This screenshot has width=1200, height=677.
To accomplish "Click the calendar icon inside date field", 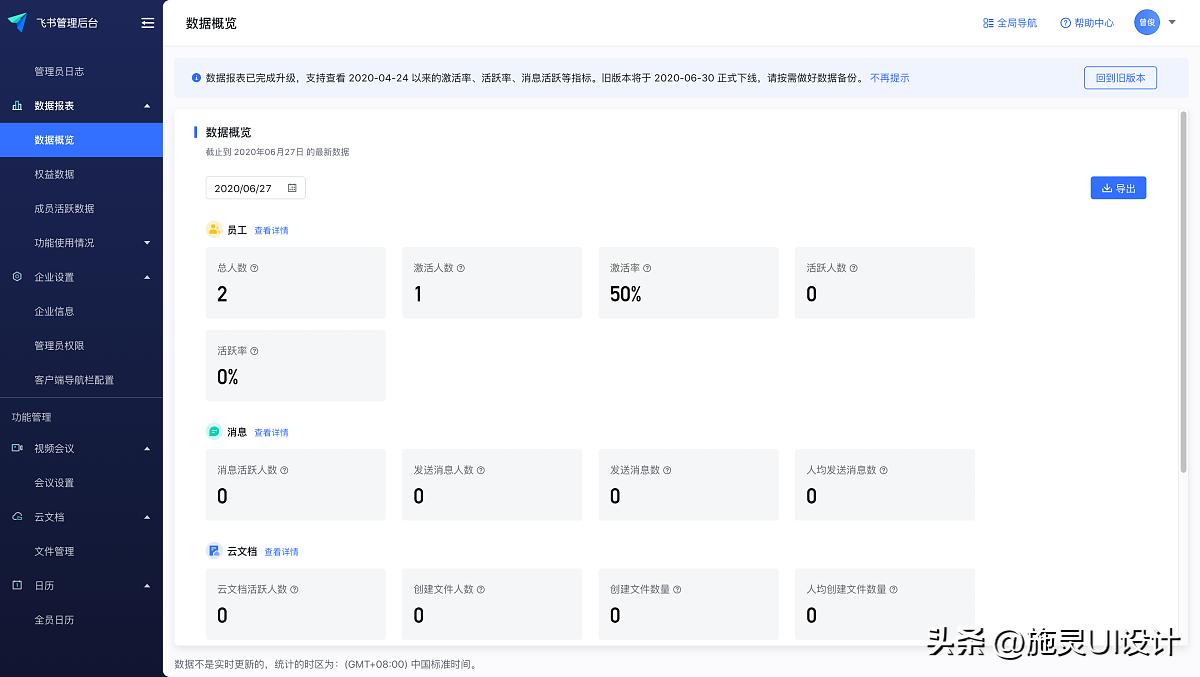I will [292, 187].
